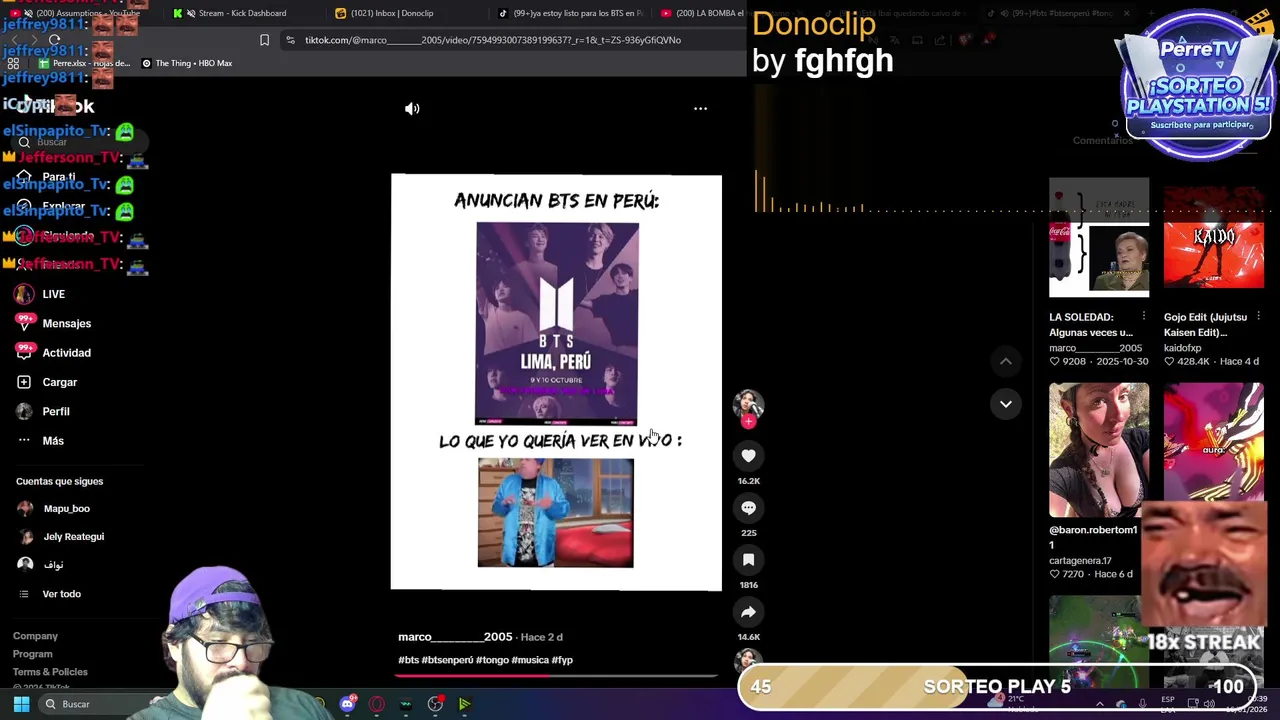Open Discord from the Windows taskbar
Viewport: 1280px width, 720px height.
[347, 704]
